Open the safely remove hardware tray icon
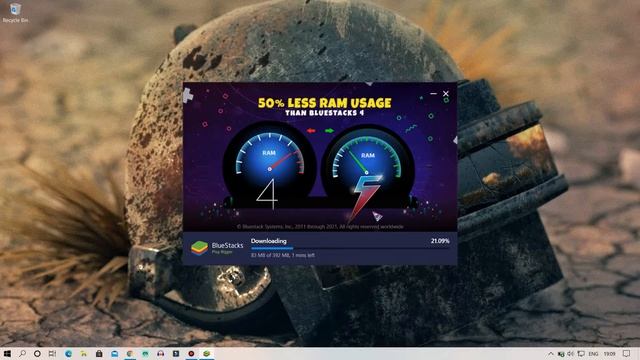 pyautogui.click(x=561, y=354)
